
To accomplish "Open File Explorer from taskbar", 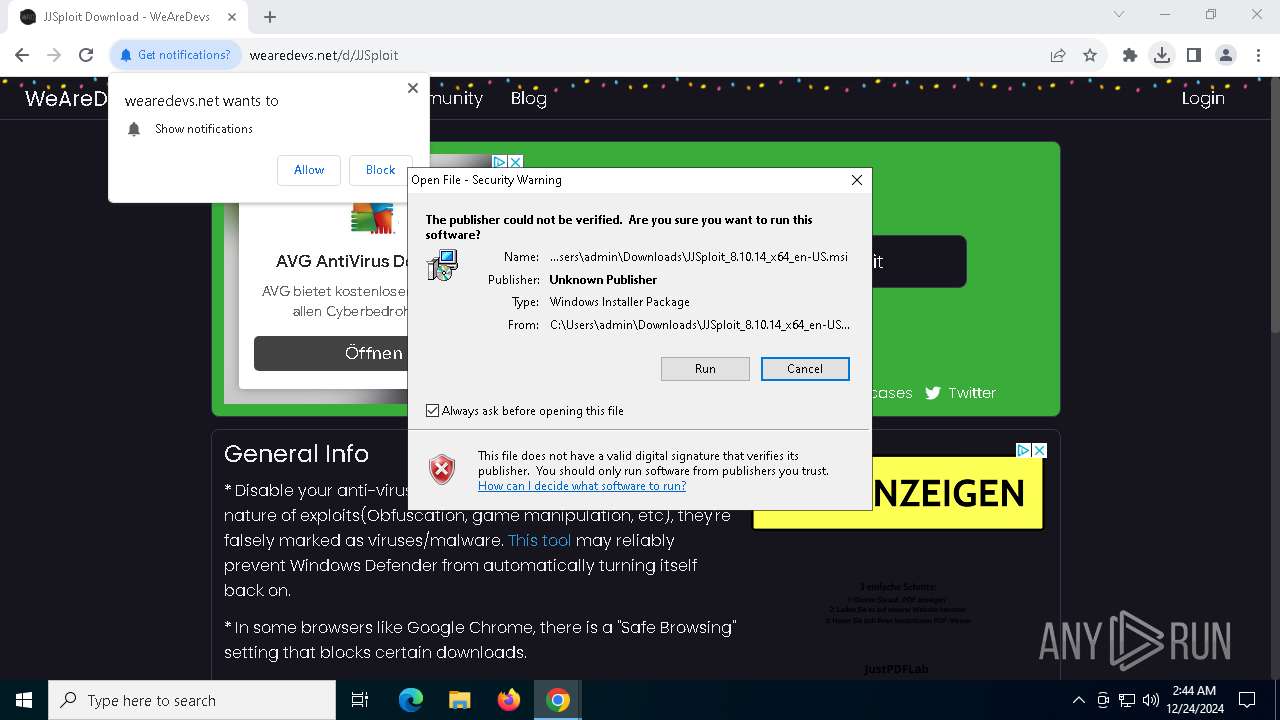I will point(460,700).
